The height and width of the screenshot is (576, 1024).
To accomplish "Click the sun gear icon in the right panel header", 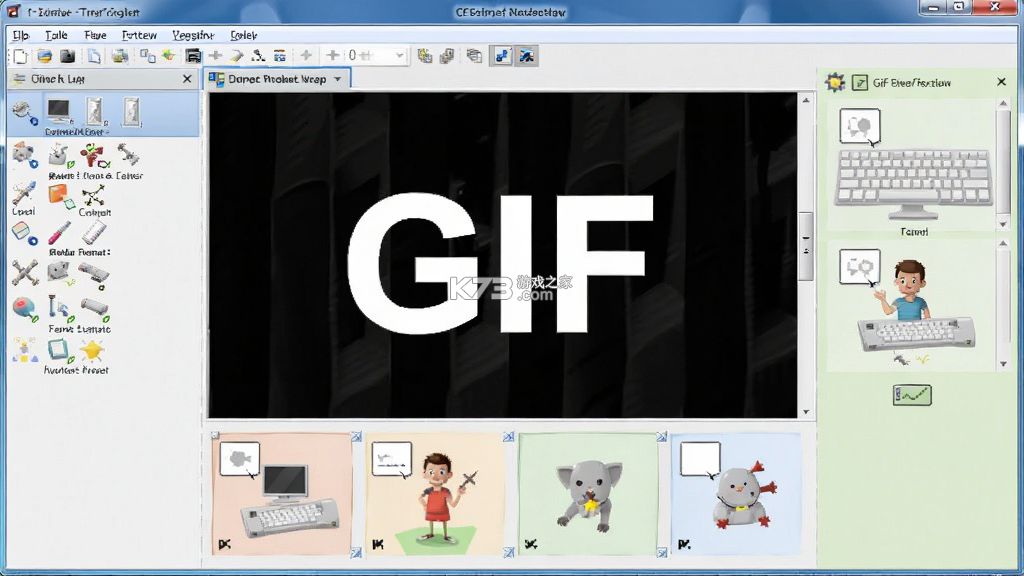I will pos(835,82).
